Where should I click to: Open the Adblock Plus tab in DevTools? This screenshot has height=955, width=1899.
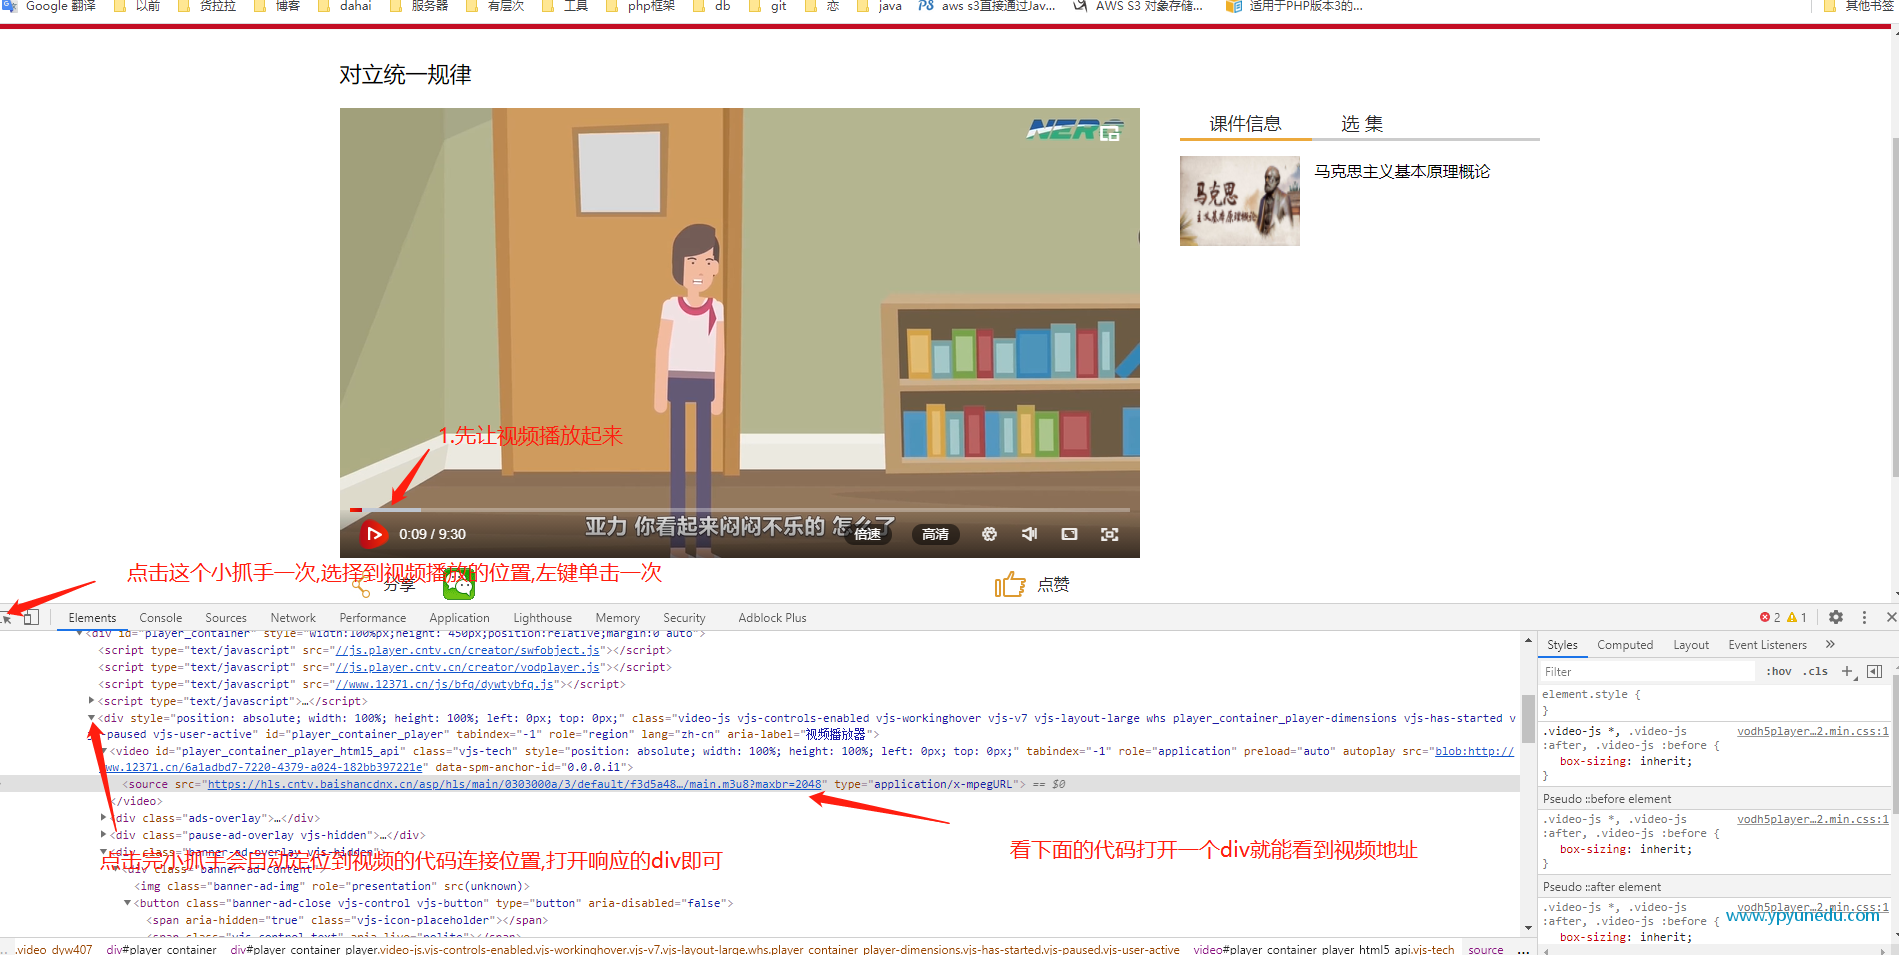click(773, 618)
